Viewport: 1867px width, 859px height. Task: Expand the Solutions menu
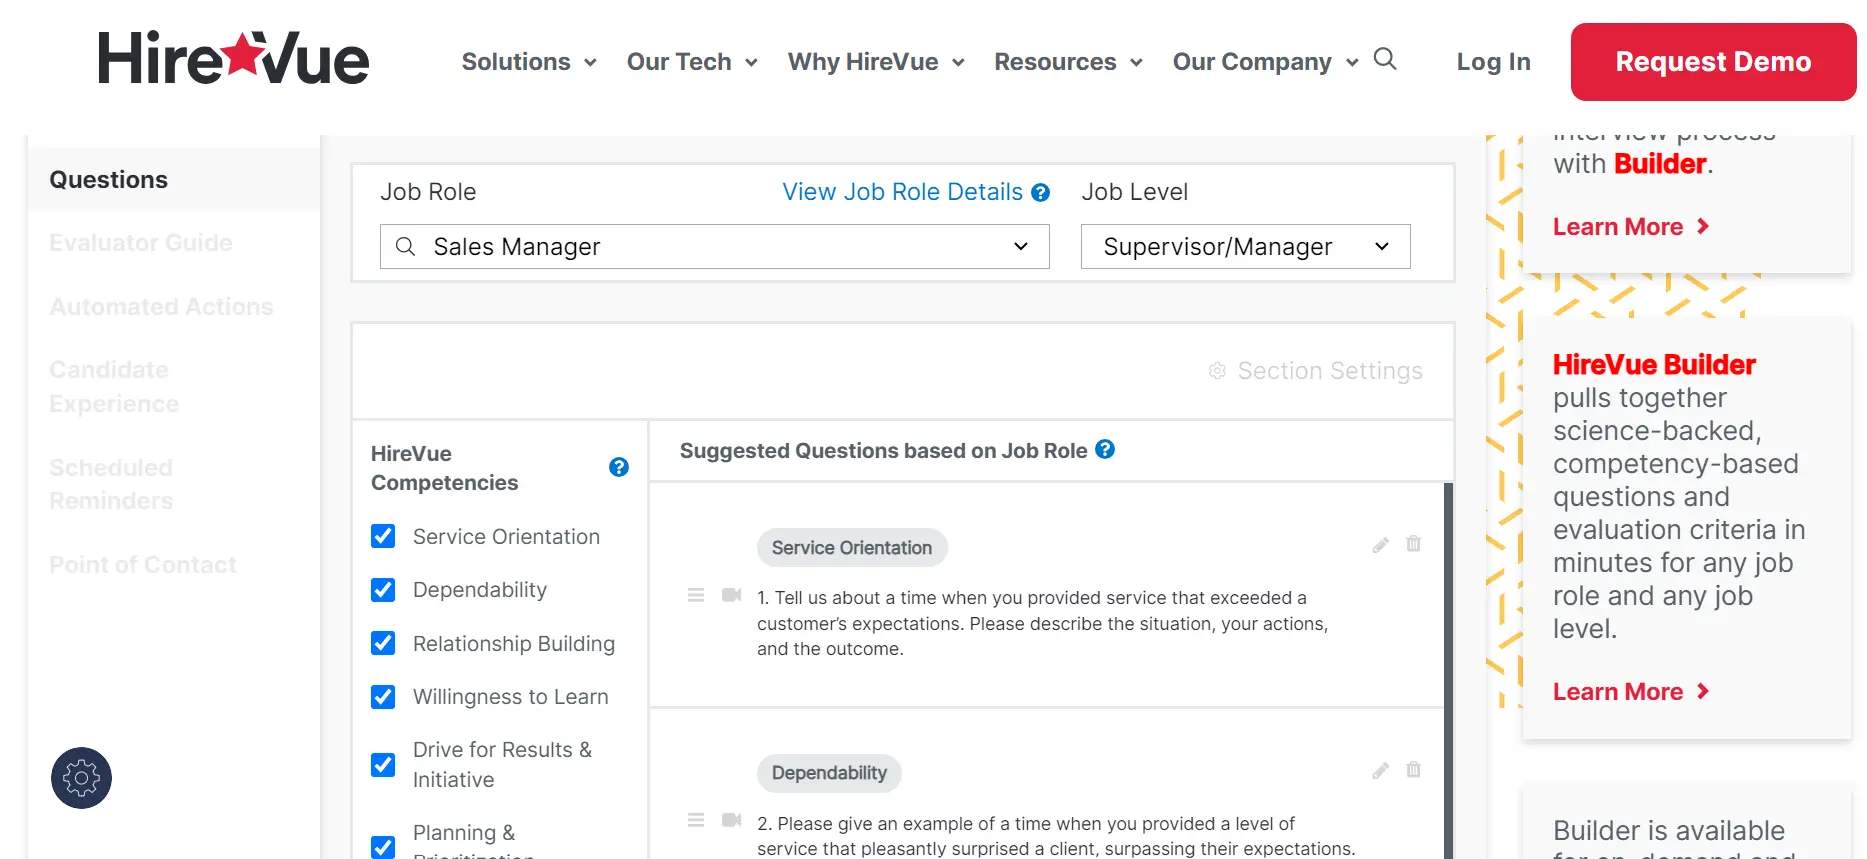529,62
